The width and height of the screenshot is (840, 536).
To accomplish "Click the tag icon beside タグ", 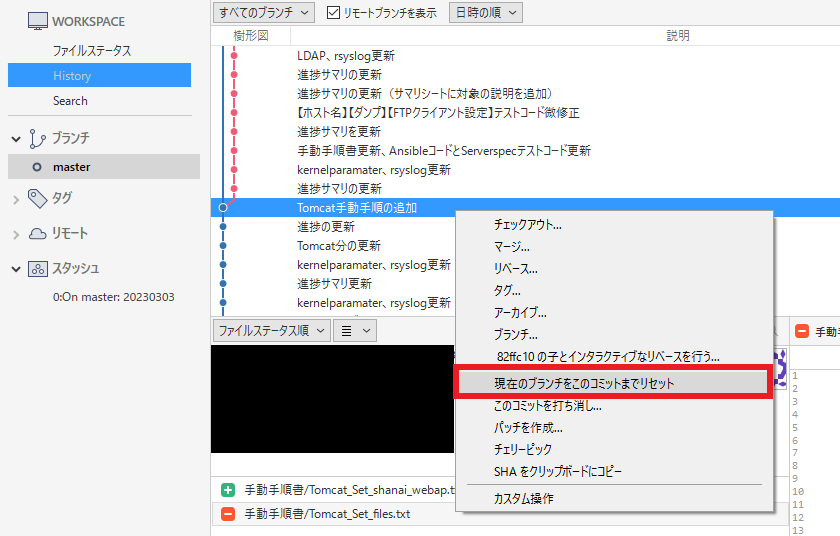I will point(38,198).
